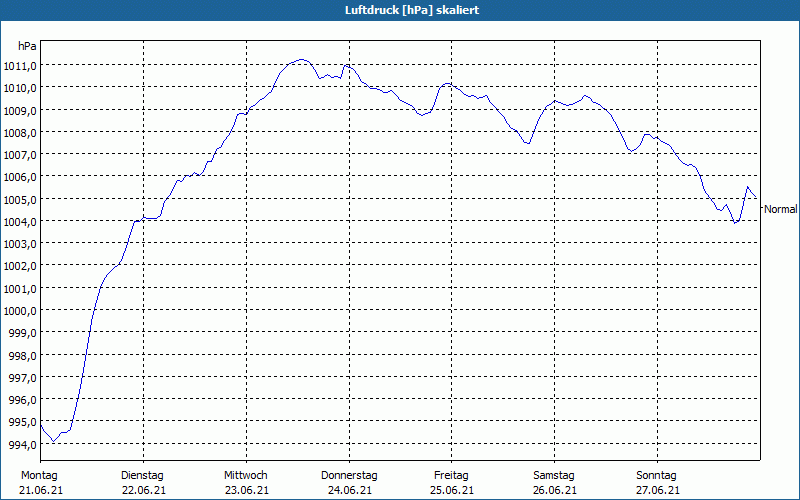
Task: Select the hPa unit label
Action: pos(27,46)
